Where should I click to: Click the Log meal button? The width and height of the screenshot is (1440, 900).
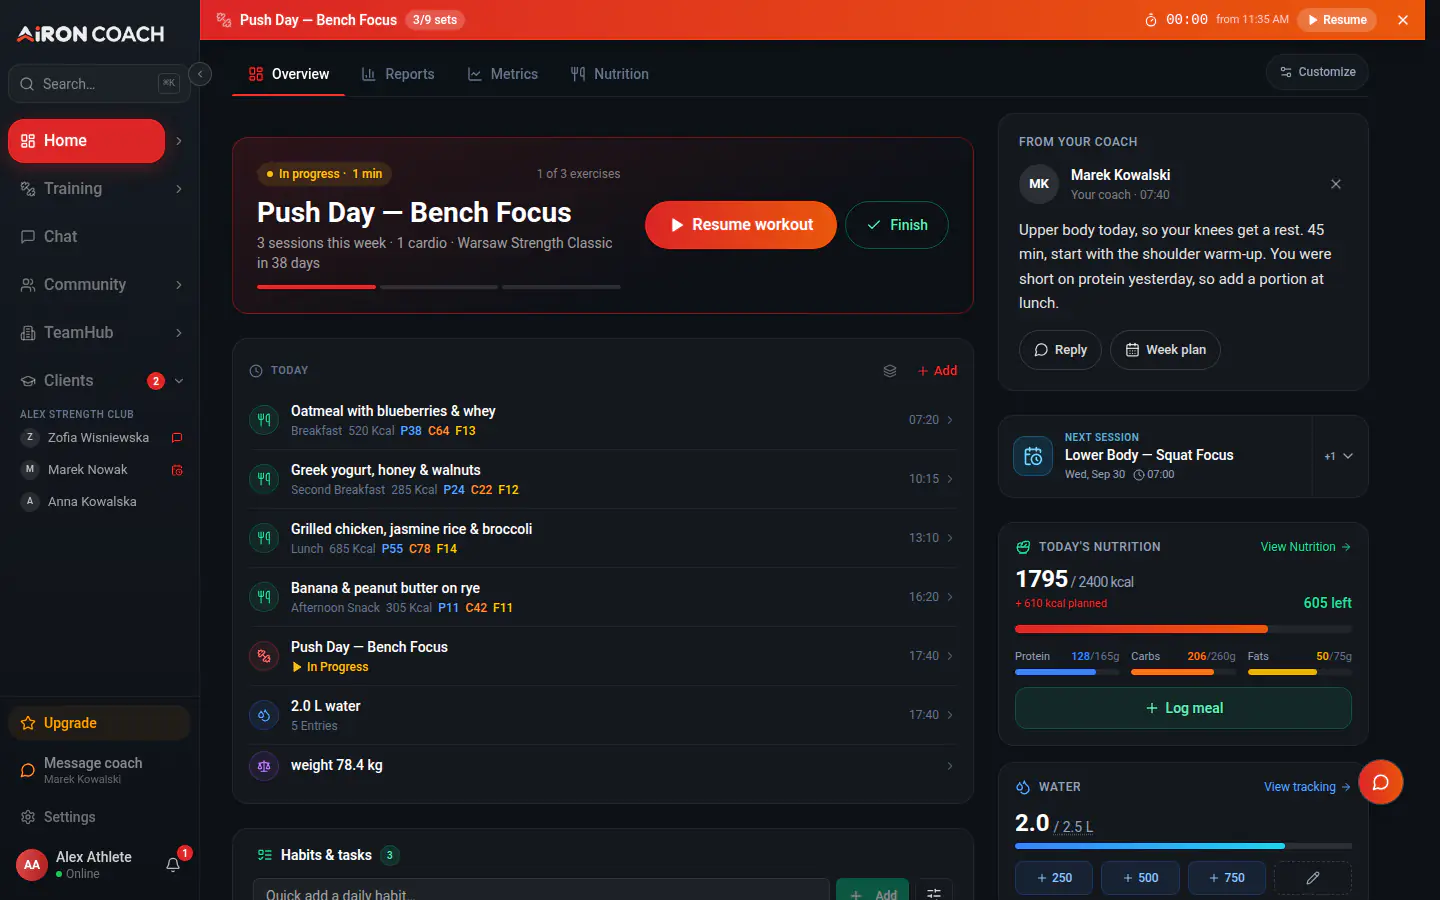(1183, 708)
